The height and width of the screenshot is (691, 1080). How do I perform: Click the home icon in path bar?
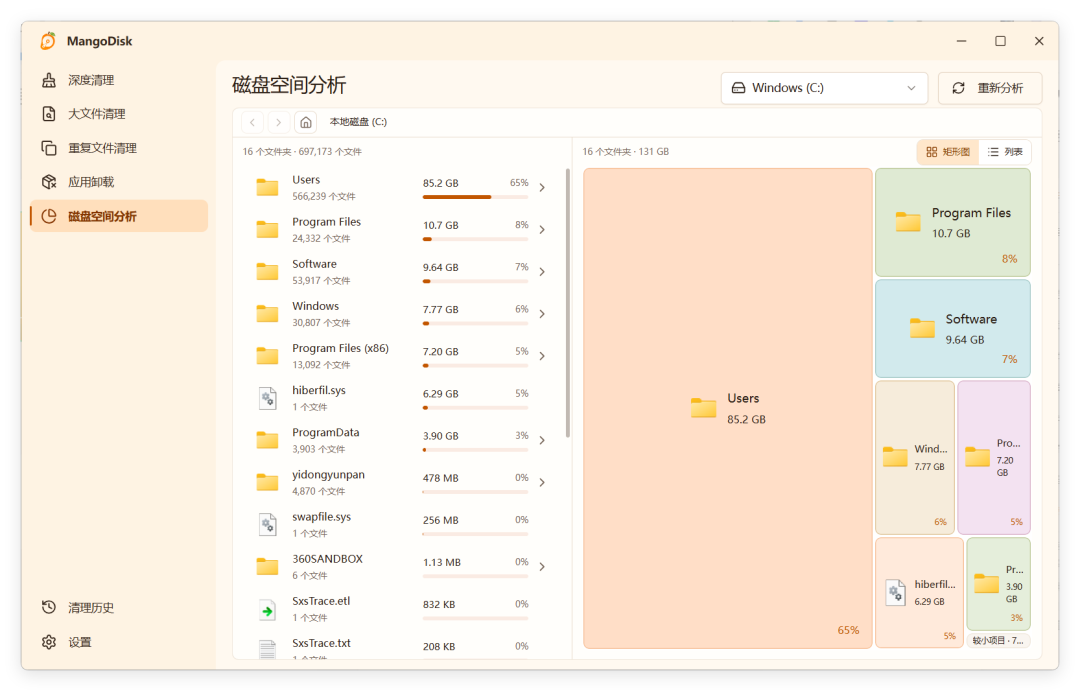306,122
